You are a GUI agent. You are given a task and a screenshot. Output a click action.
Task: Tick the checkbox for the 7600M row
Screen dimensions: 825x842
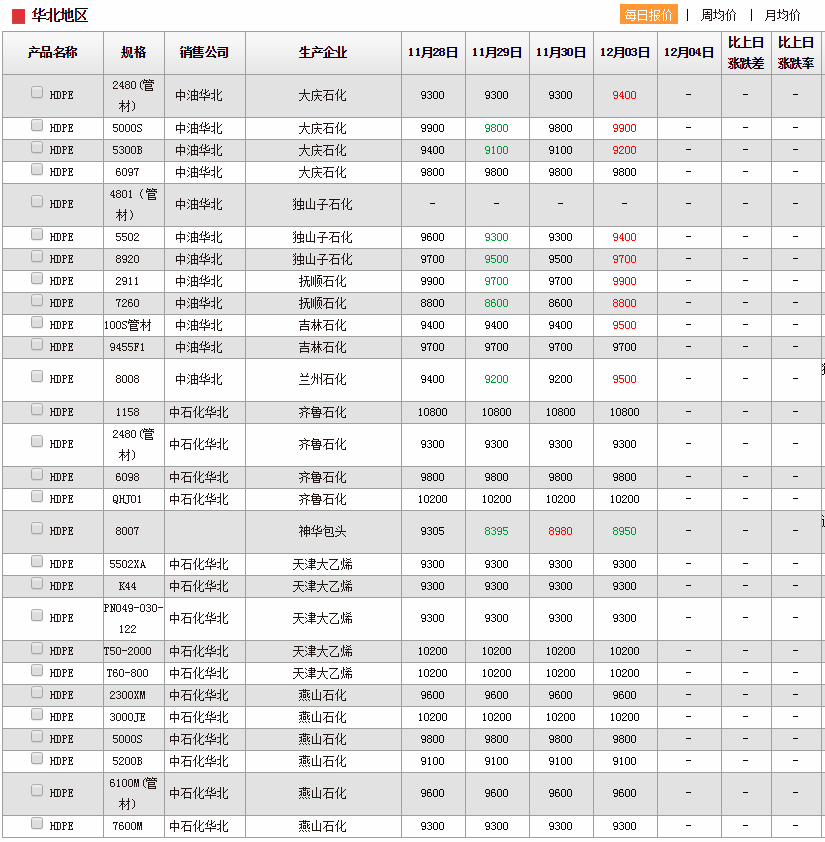pos(37,824)
